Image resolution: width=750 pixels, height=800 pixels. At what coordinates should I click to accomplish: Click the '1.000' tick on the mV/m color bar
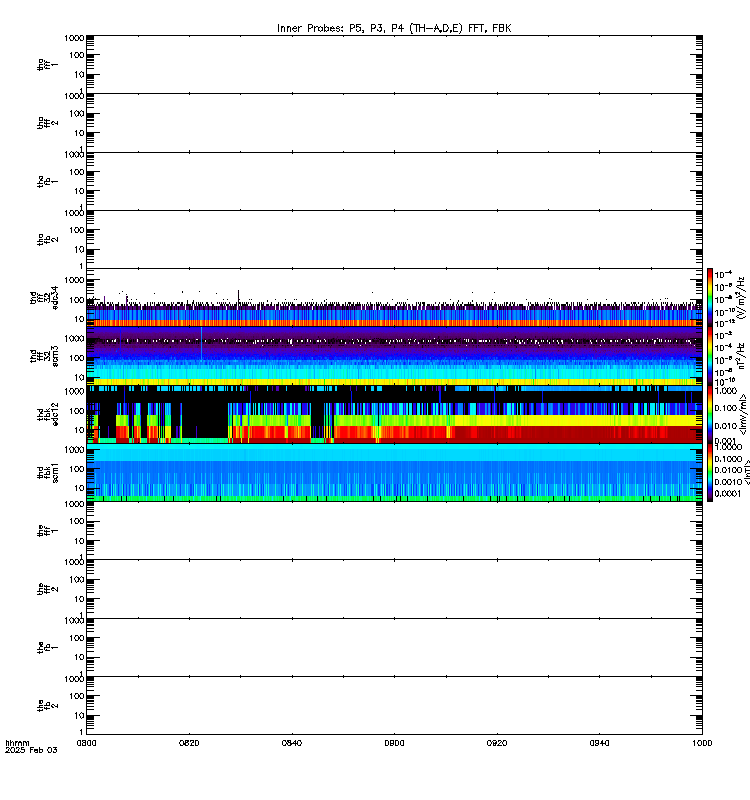tap(726, 391)
